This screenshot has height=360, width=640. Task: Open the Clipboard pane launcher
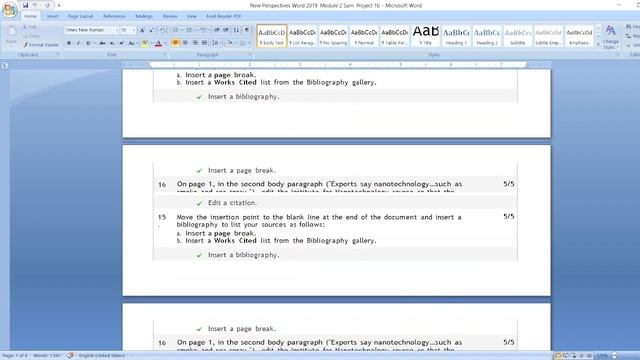click(x=58, y=55)
